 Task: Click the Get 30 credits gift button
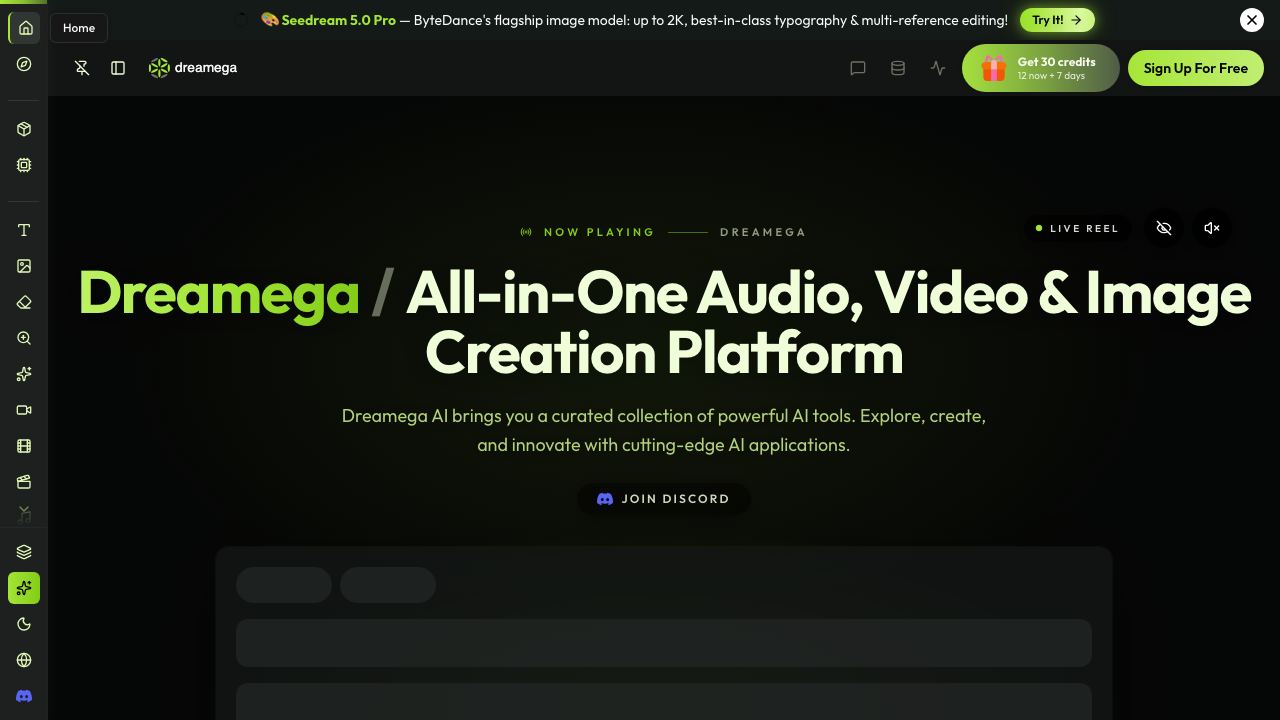[x=1041, y=68]
